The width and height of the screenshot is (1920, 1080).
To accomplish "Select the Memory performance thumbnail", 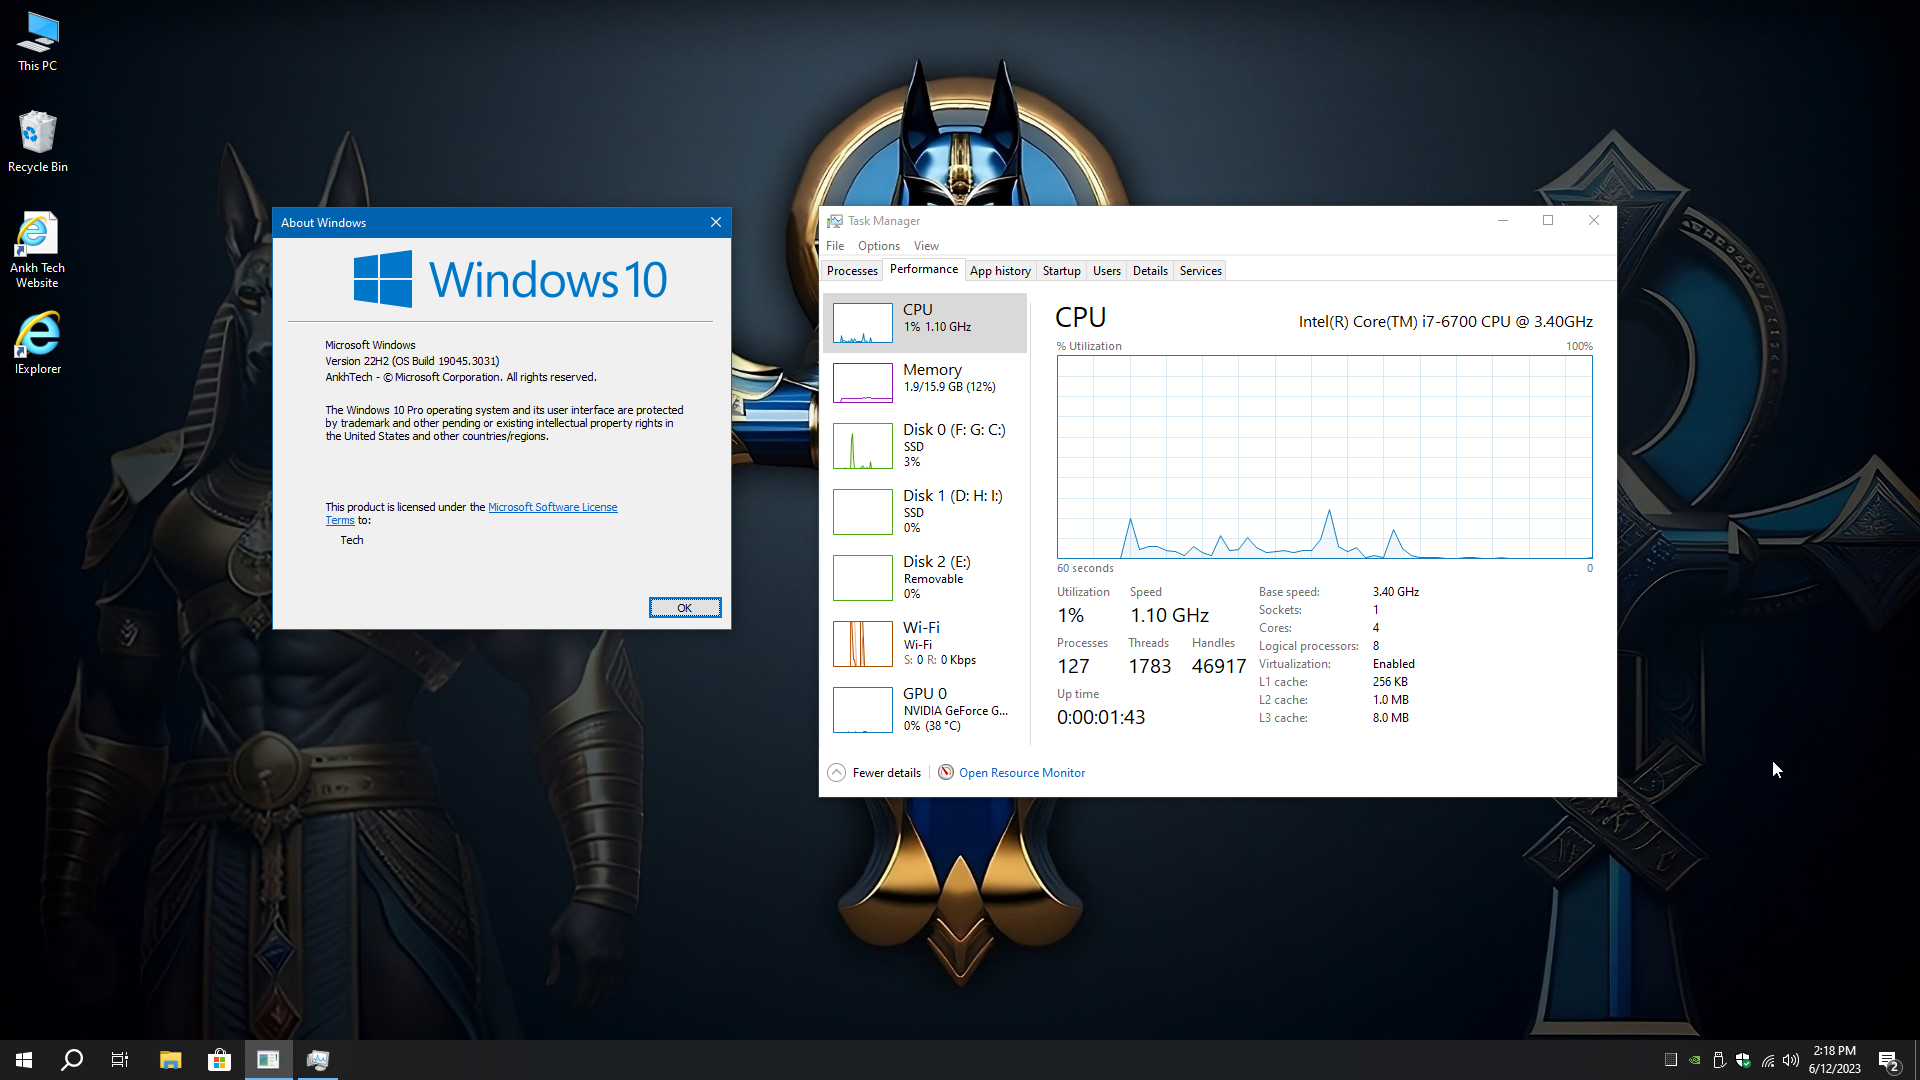I will (x=862, y=383).
